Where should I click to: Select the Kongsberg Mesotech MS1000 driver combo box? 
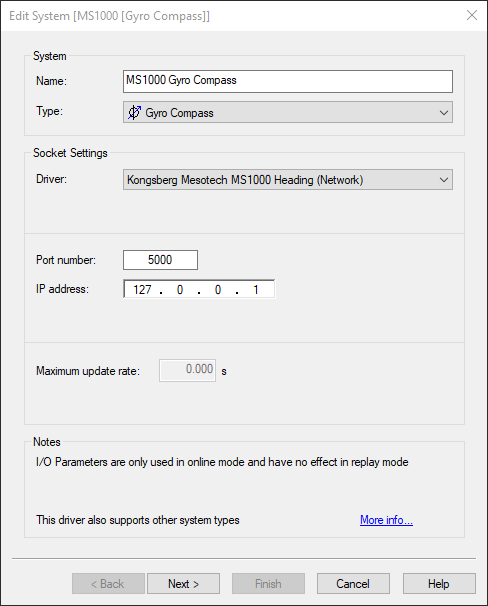pos(288,180)
